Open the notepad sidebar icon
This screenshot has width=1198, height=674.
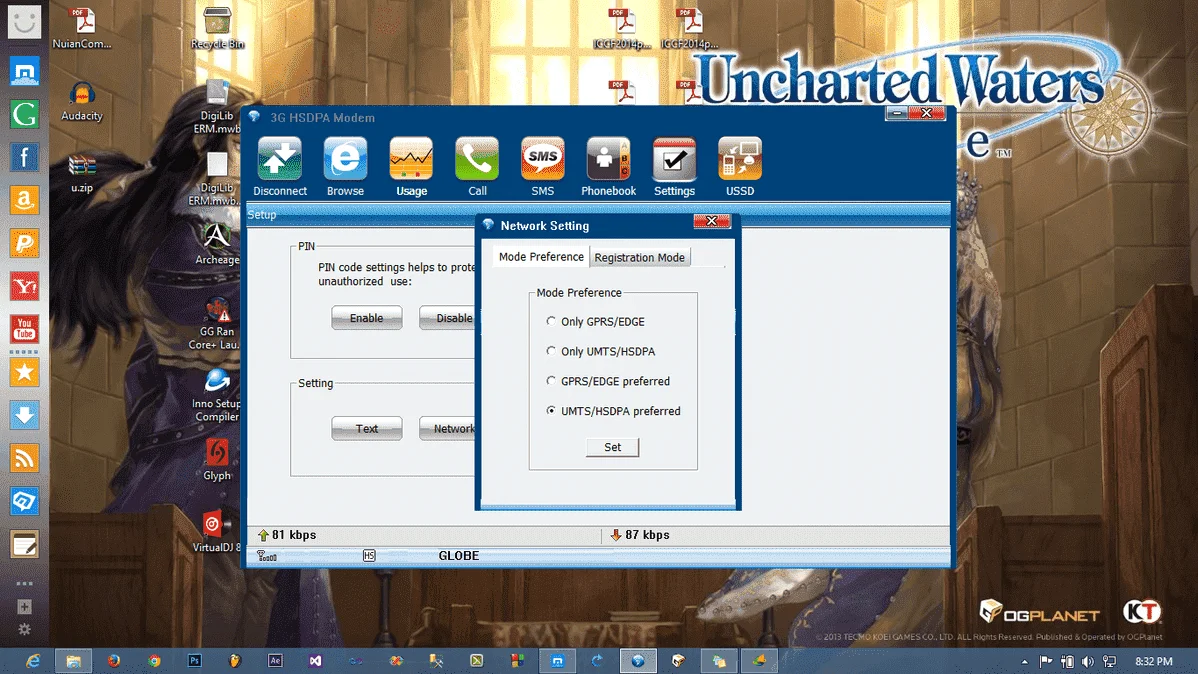click(x=24, y=545)
